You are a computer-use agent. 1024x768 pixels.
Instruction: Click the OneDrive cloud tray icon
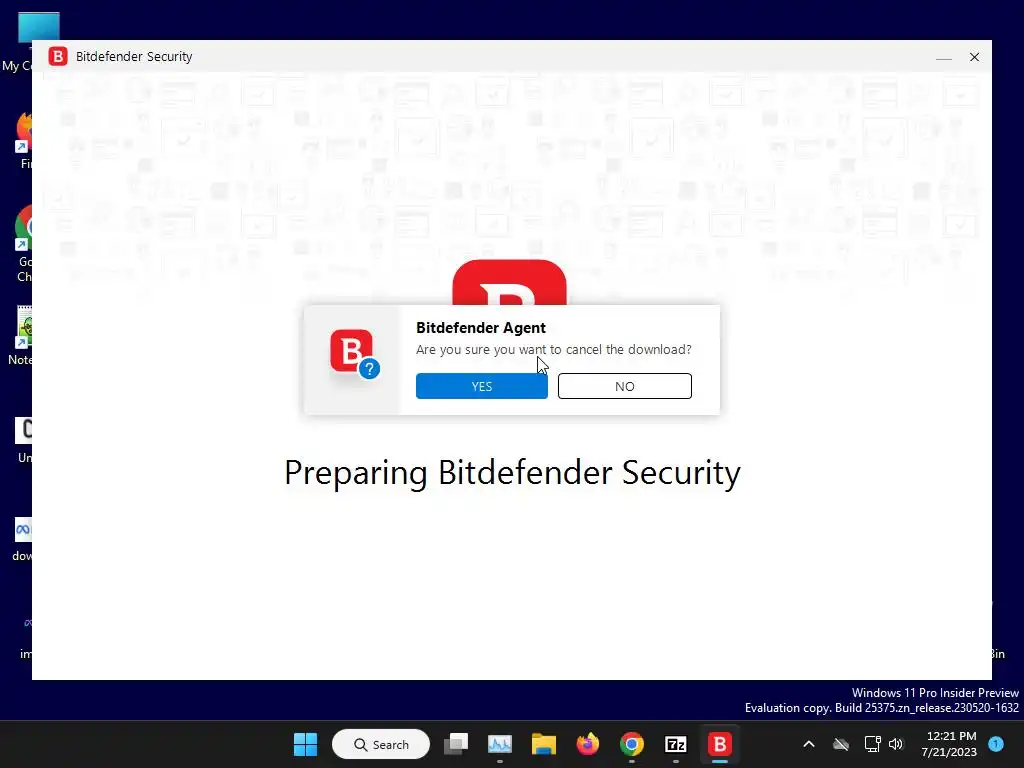tap(840, 744)
